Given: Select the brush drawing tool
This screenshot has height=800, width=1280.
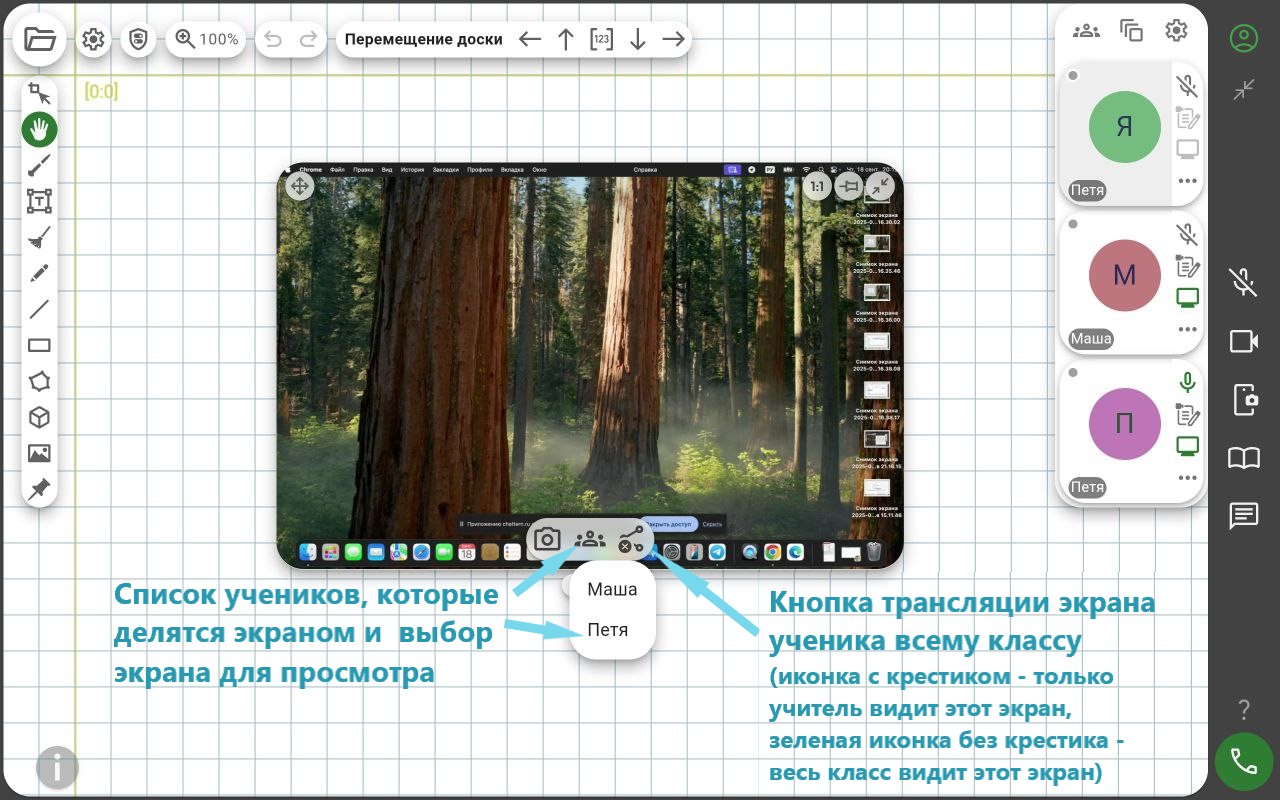Looking at the screenshot, I should tap(39, 166).
